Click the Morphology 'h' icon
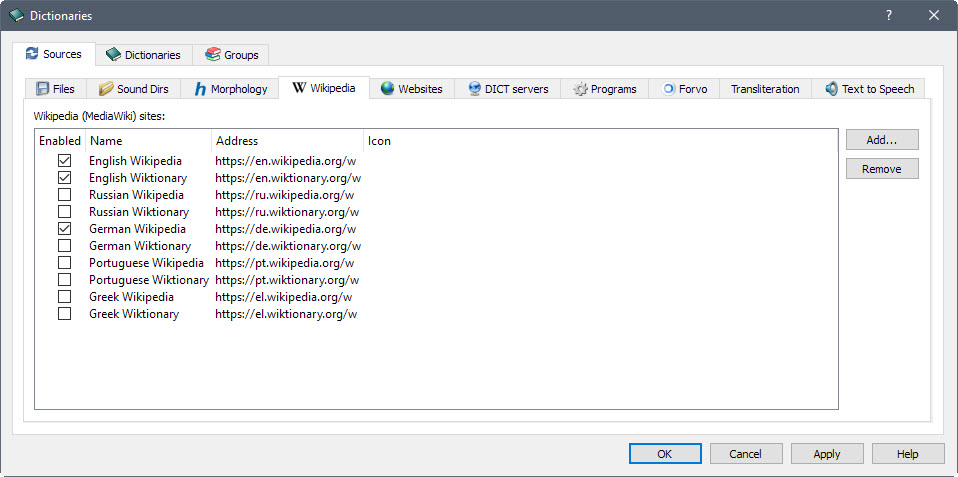 [200, 89]
